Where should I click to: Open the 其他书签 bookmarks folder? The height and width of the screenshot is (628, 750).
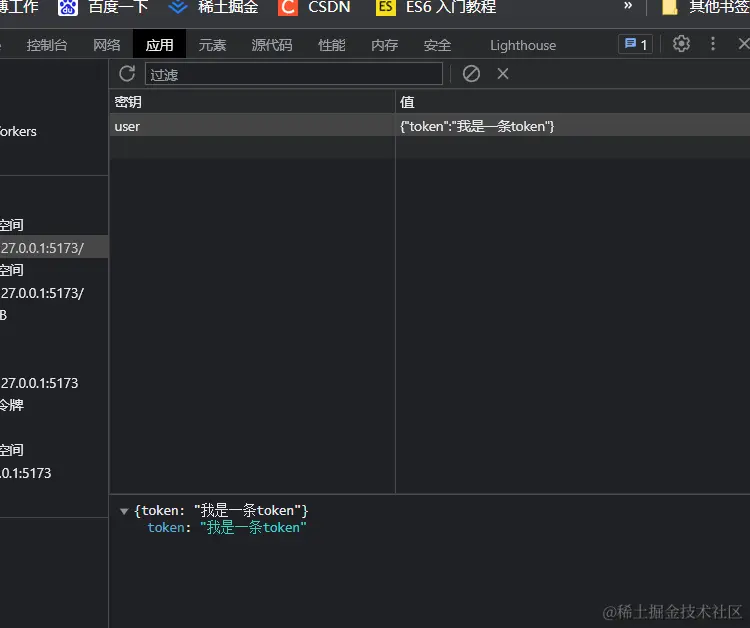coord(706,7)
